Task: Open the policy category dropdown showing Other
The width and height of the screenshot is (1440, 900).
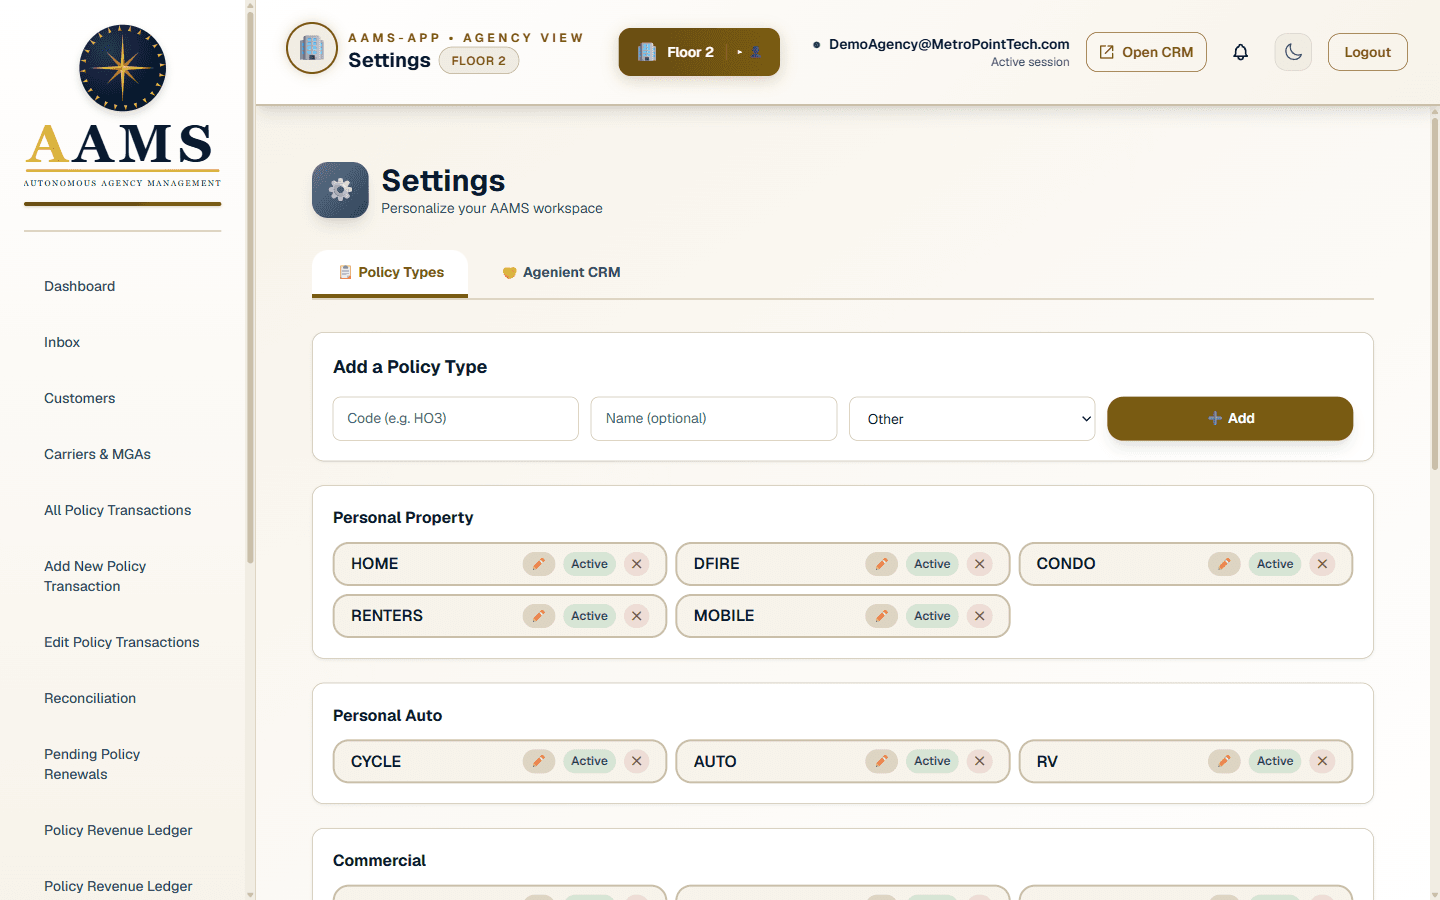Action: [x=972, y=419]
